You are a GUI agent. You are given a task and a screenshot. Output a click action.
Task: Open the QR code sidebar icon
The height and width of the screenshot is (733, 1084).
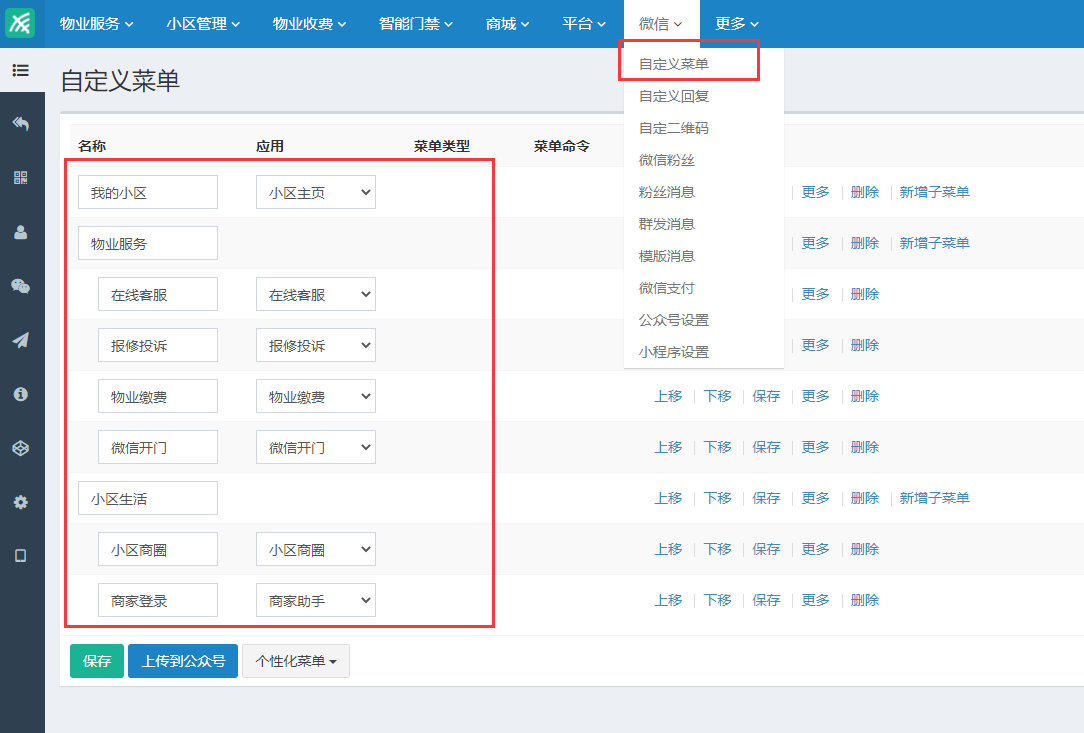[21, 177]
